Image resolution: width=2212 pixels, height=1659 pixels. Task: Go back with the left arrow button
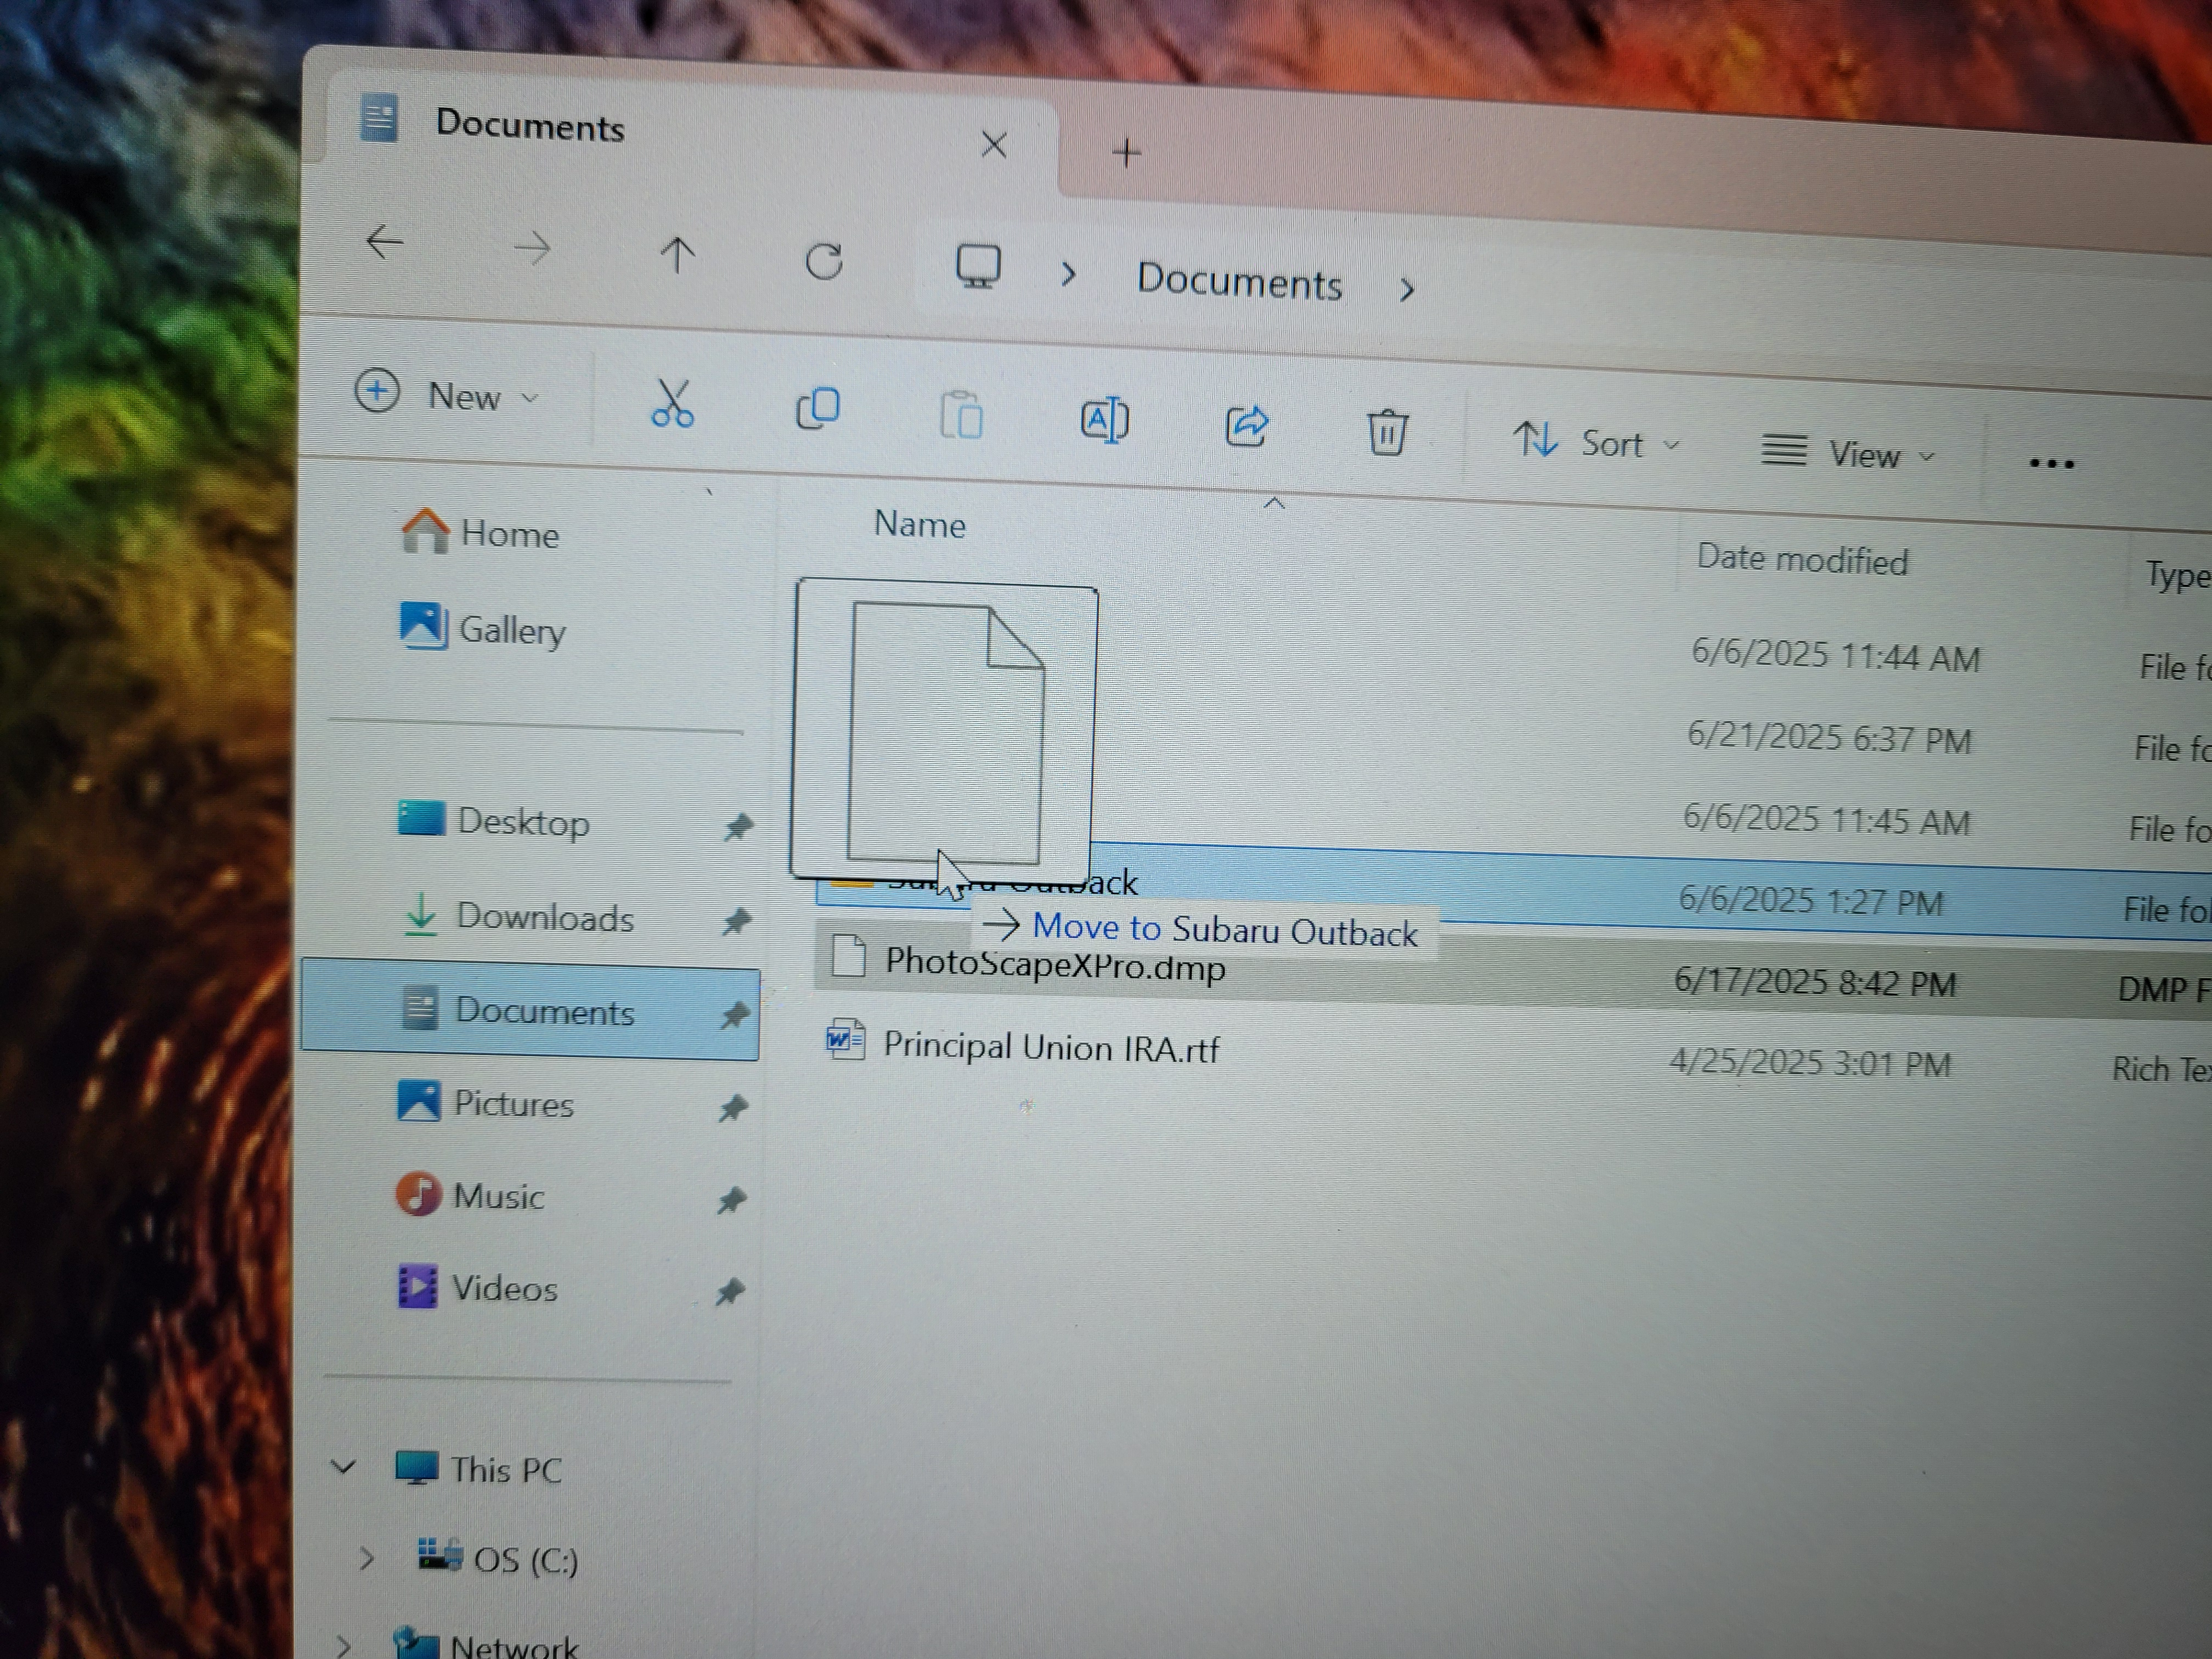[x=384, y=242]
